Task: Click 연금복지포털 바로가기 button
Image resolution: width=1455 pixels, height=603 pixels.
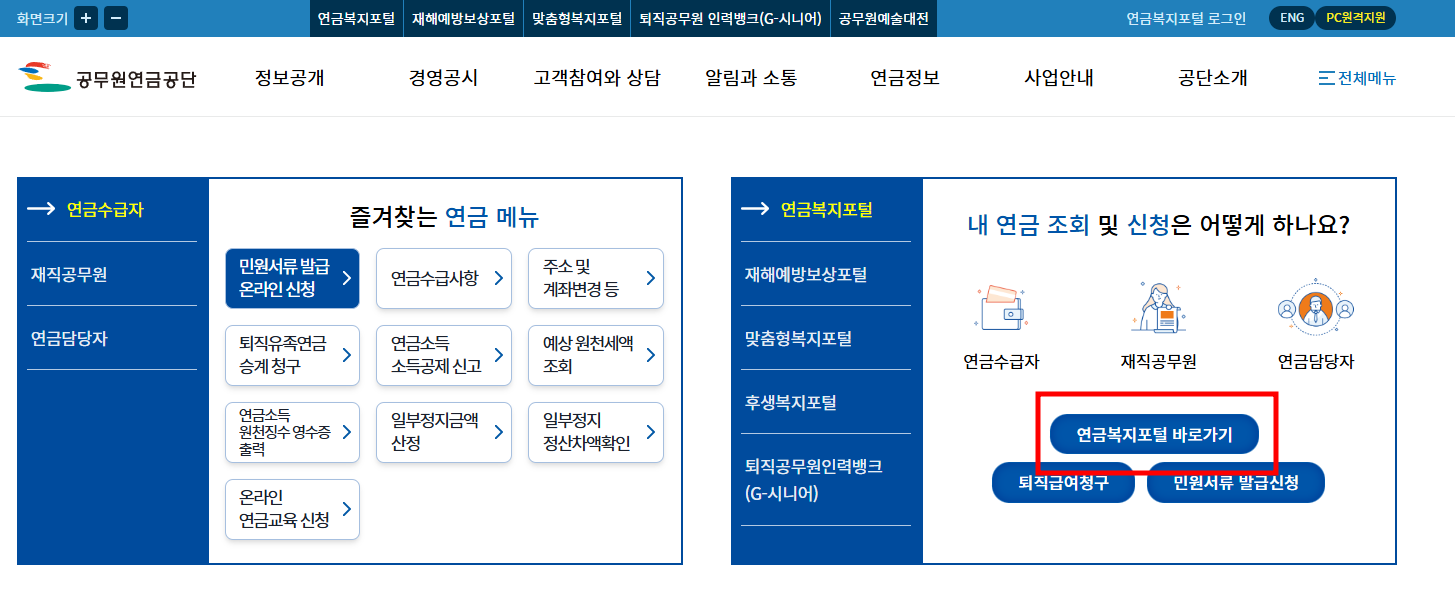Action: point(1154,434)
